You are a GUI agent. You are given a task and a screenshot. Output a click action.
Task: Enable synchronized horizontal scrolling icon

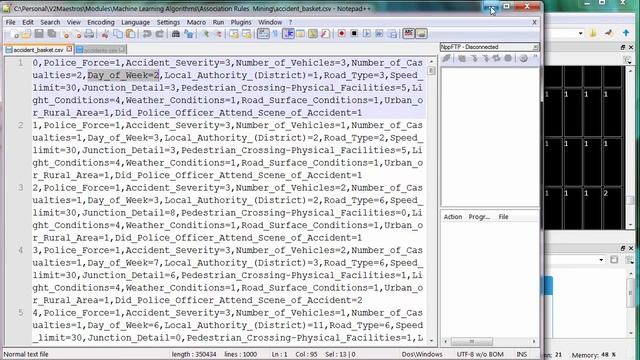[x=247, y=34]
